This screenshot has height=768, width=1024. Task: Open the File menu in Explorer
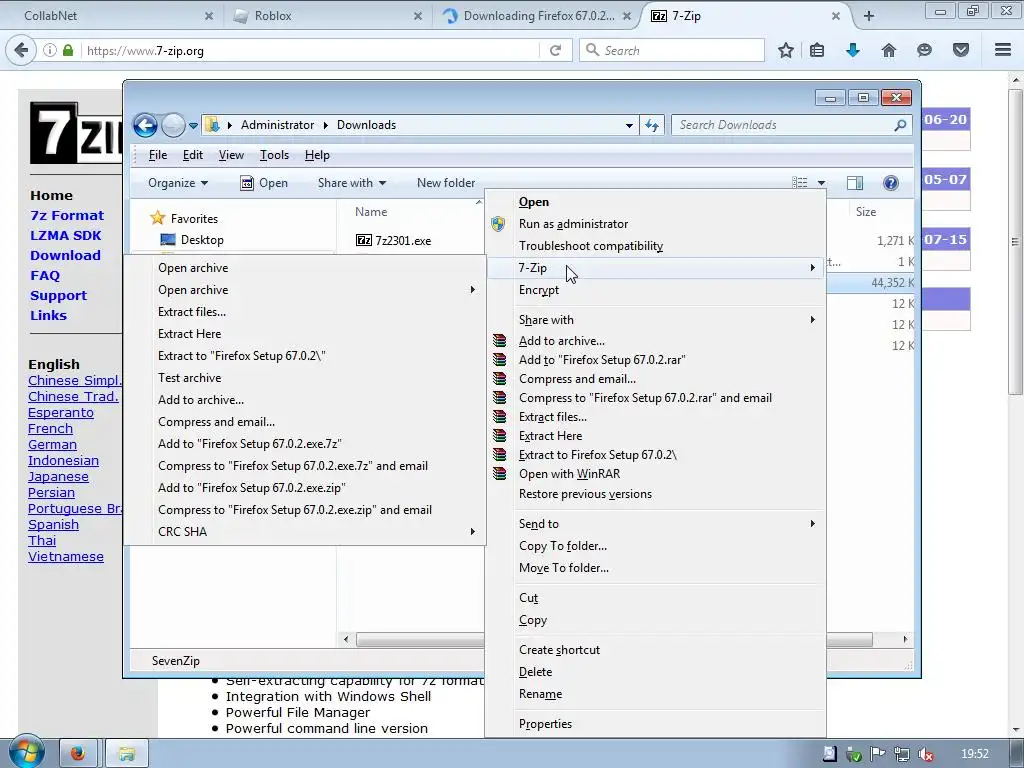coord(158,155)
